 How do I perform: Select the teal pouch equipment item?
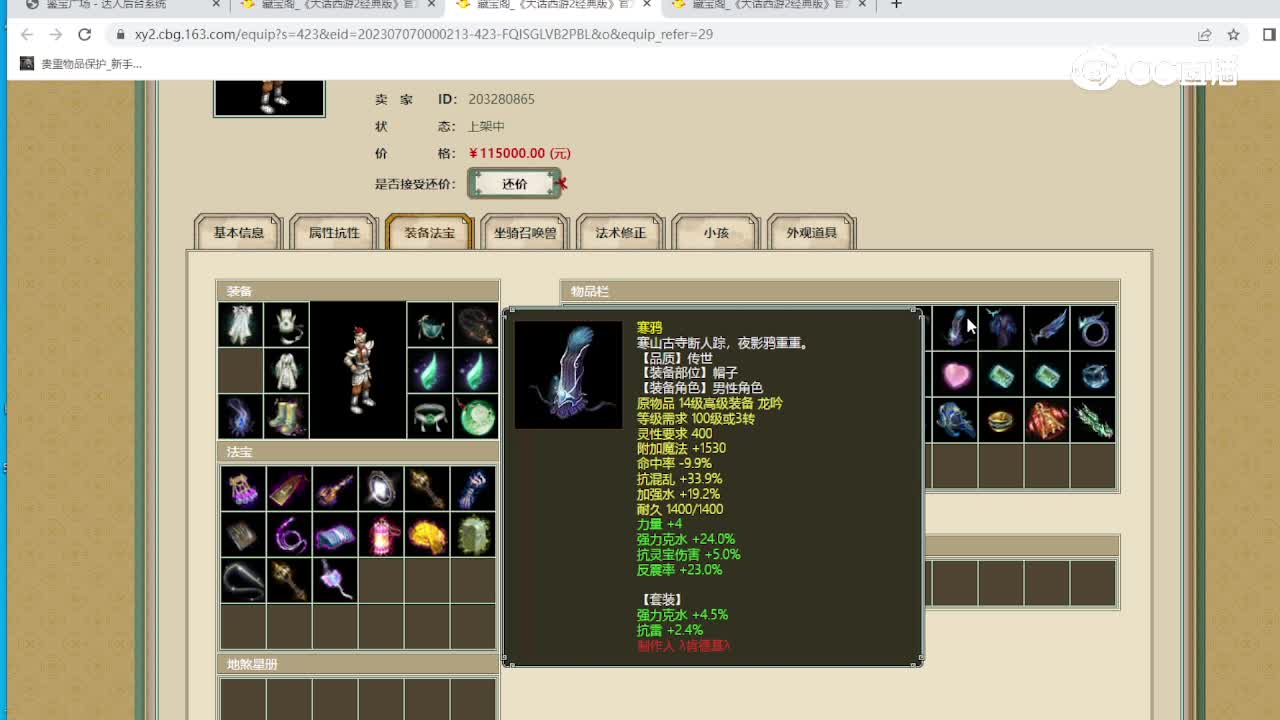tap(430, 325)
